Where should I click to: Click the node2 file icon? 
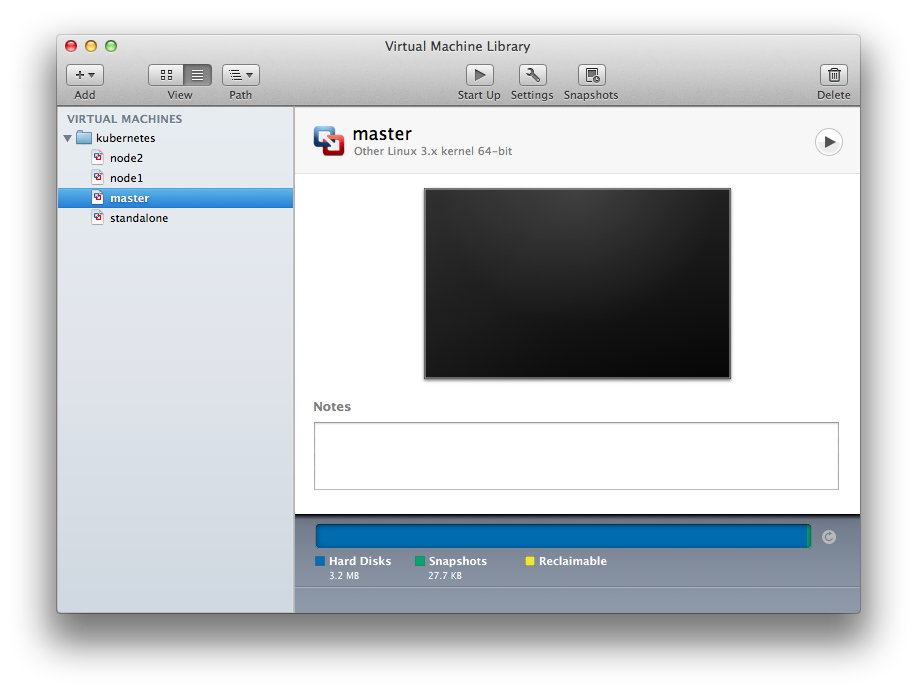coord(98,157)
